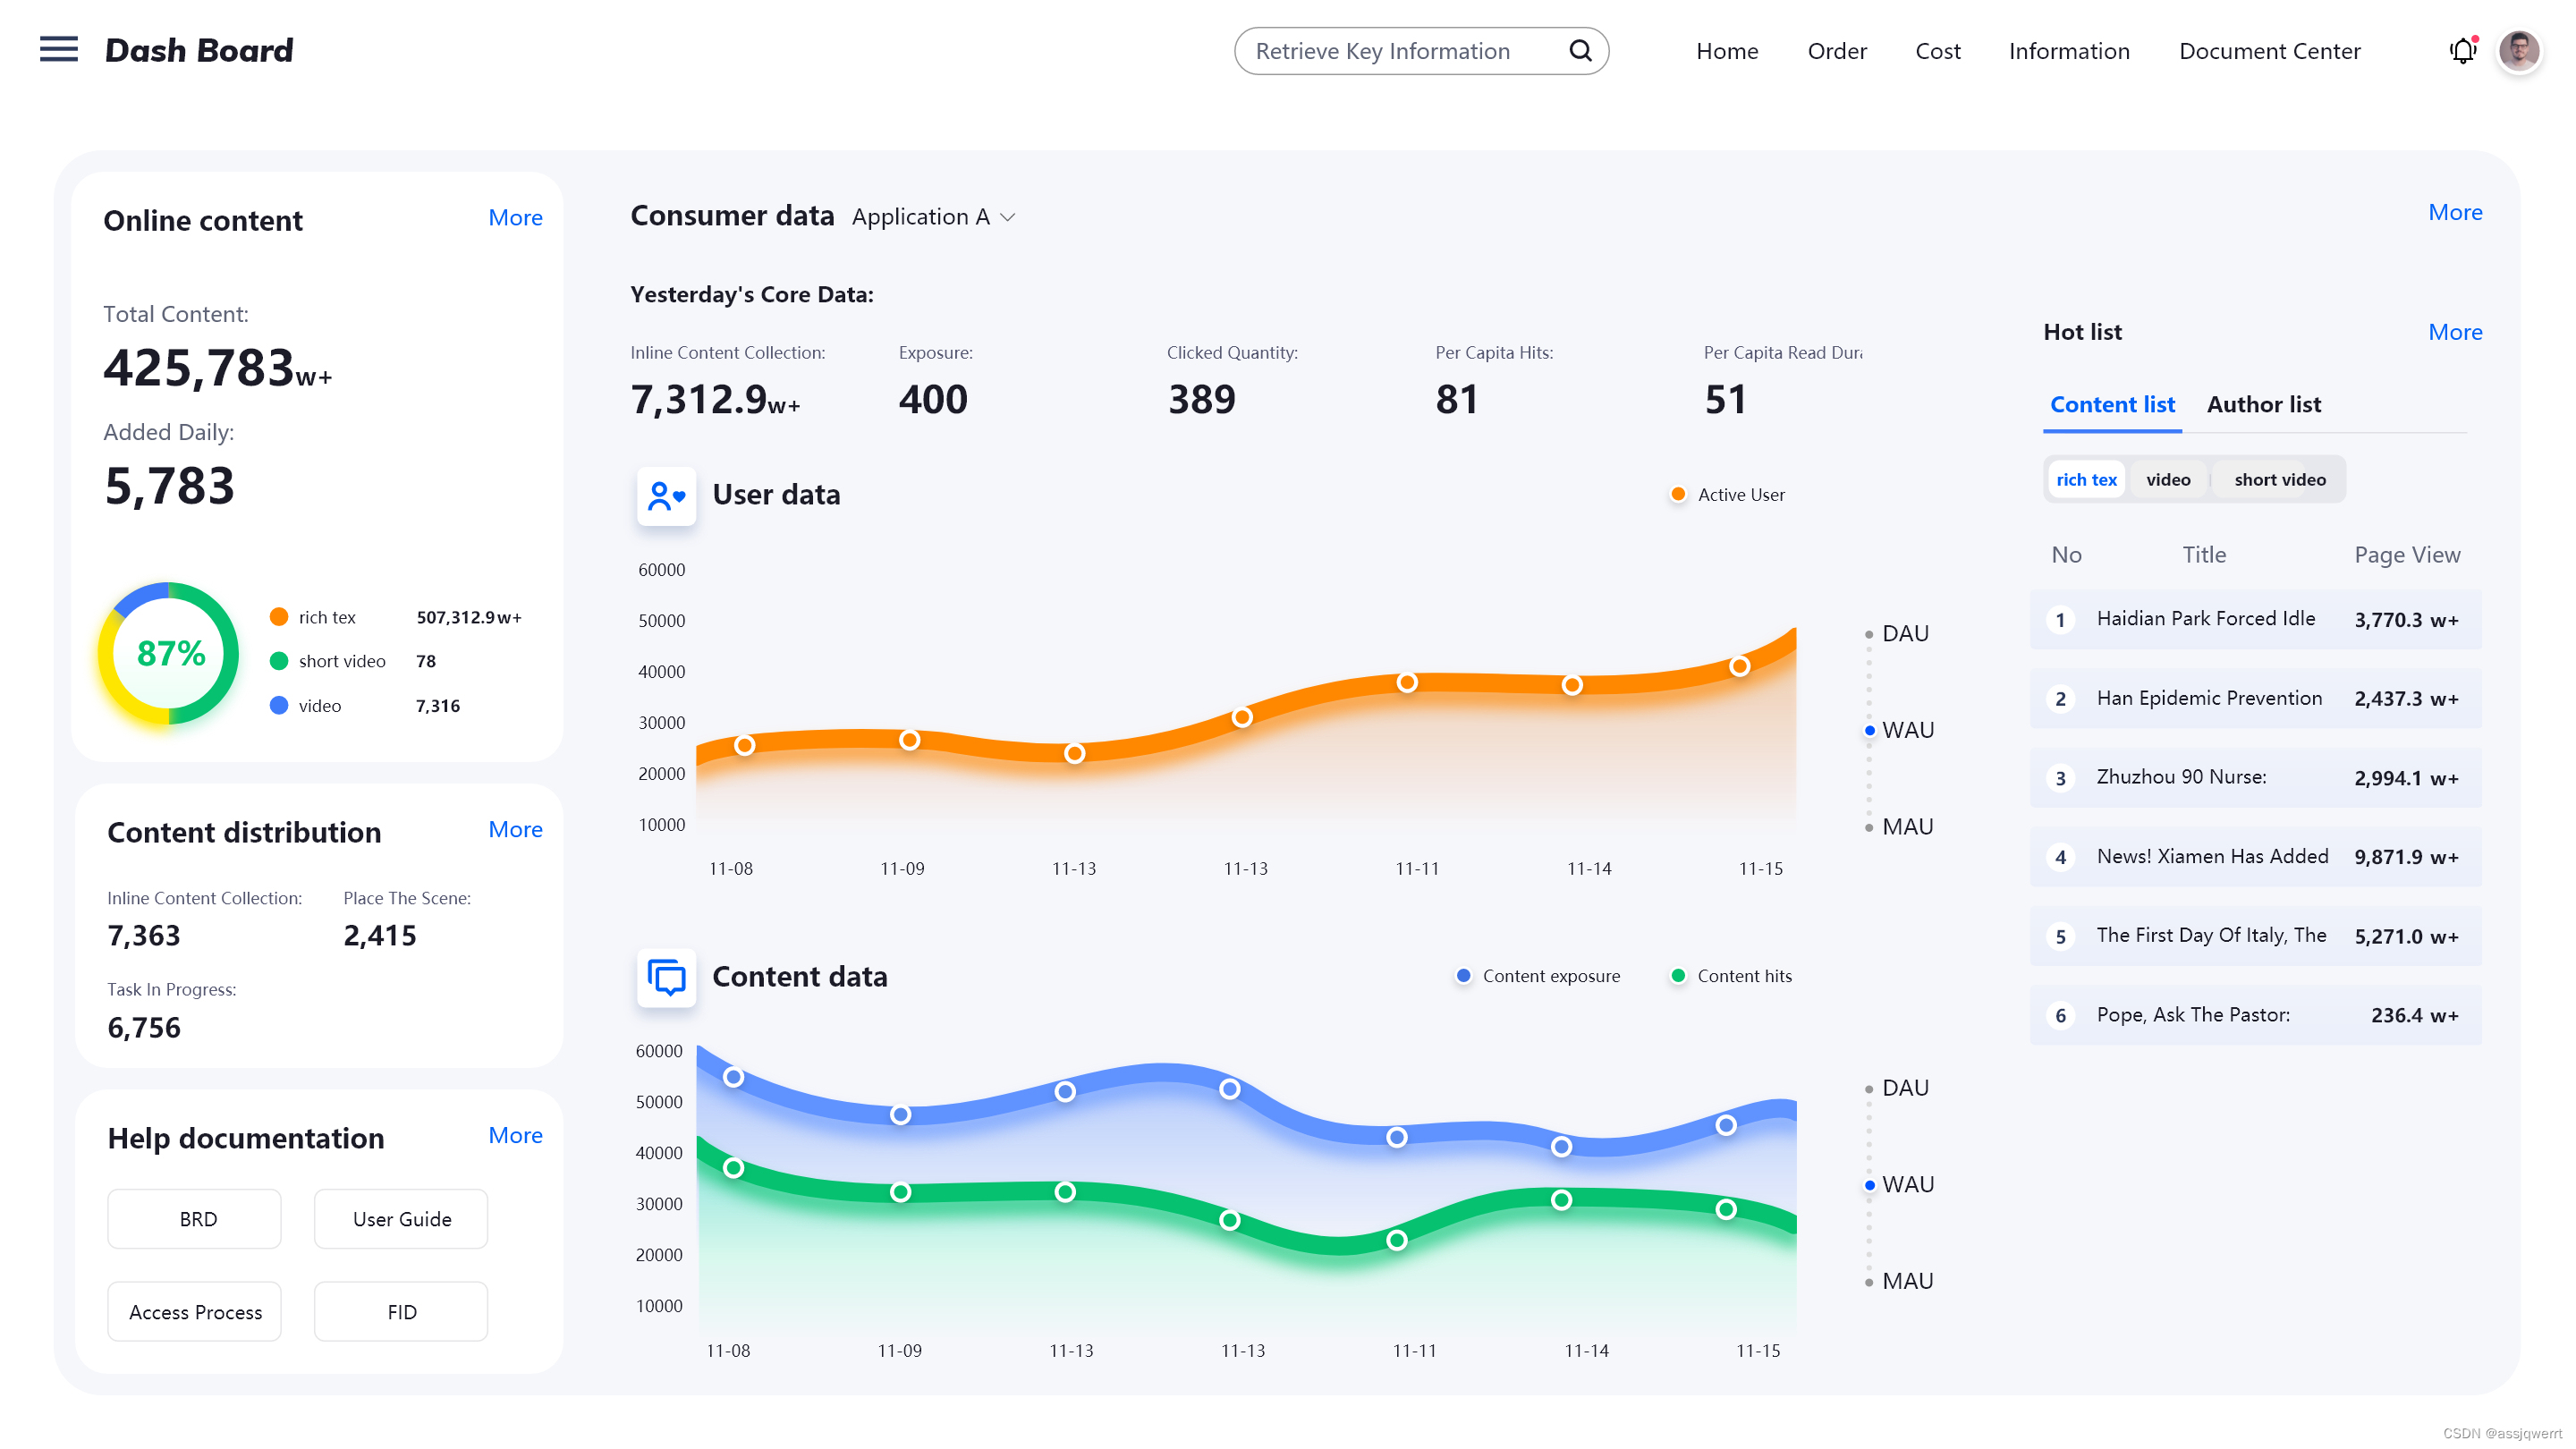The width and height of the screenshot is (2576, 1449).
Task: Click the User data icon
Action: click(x=666, y=495)
